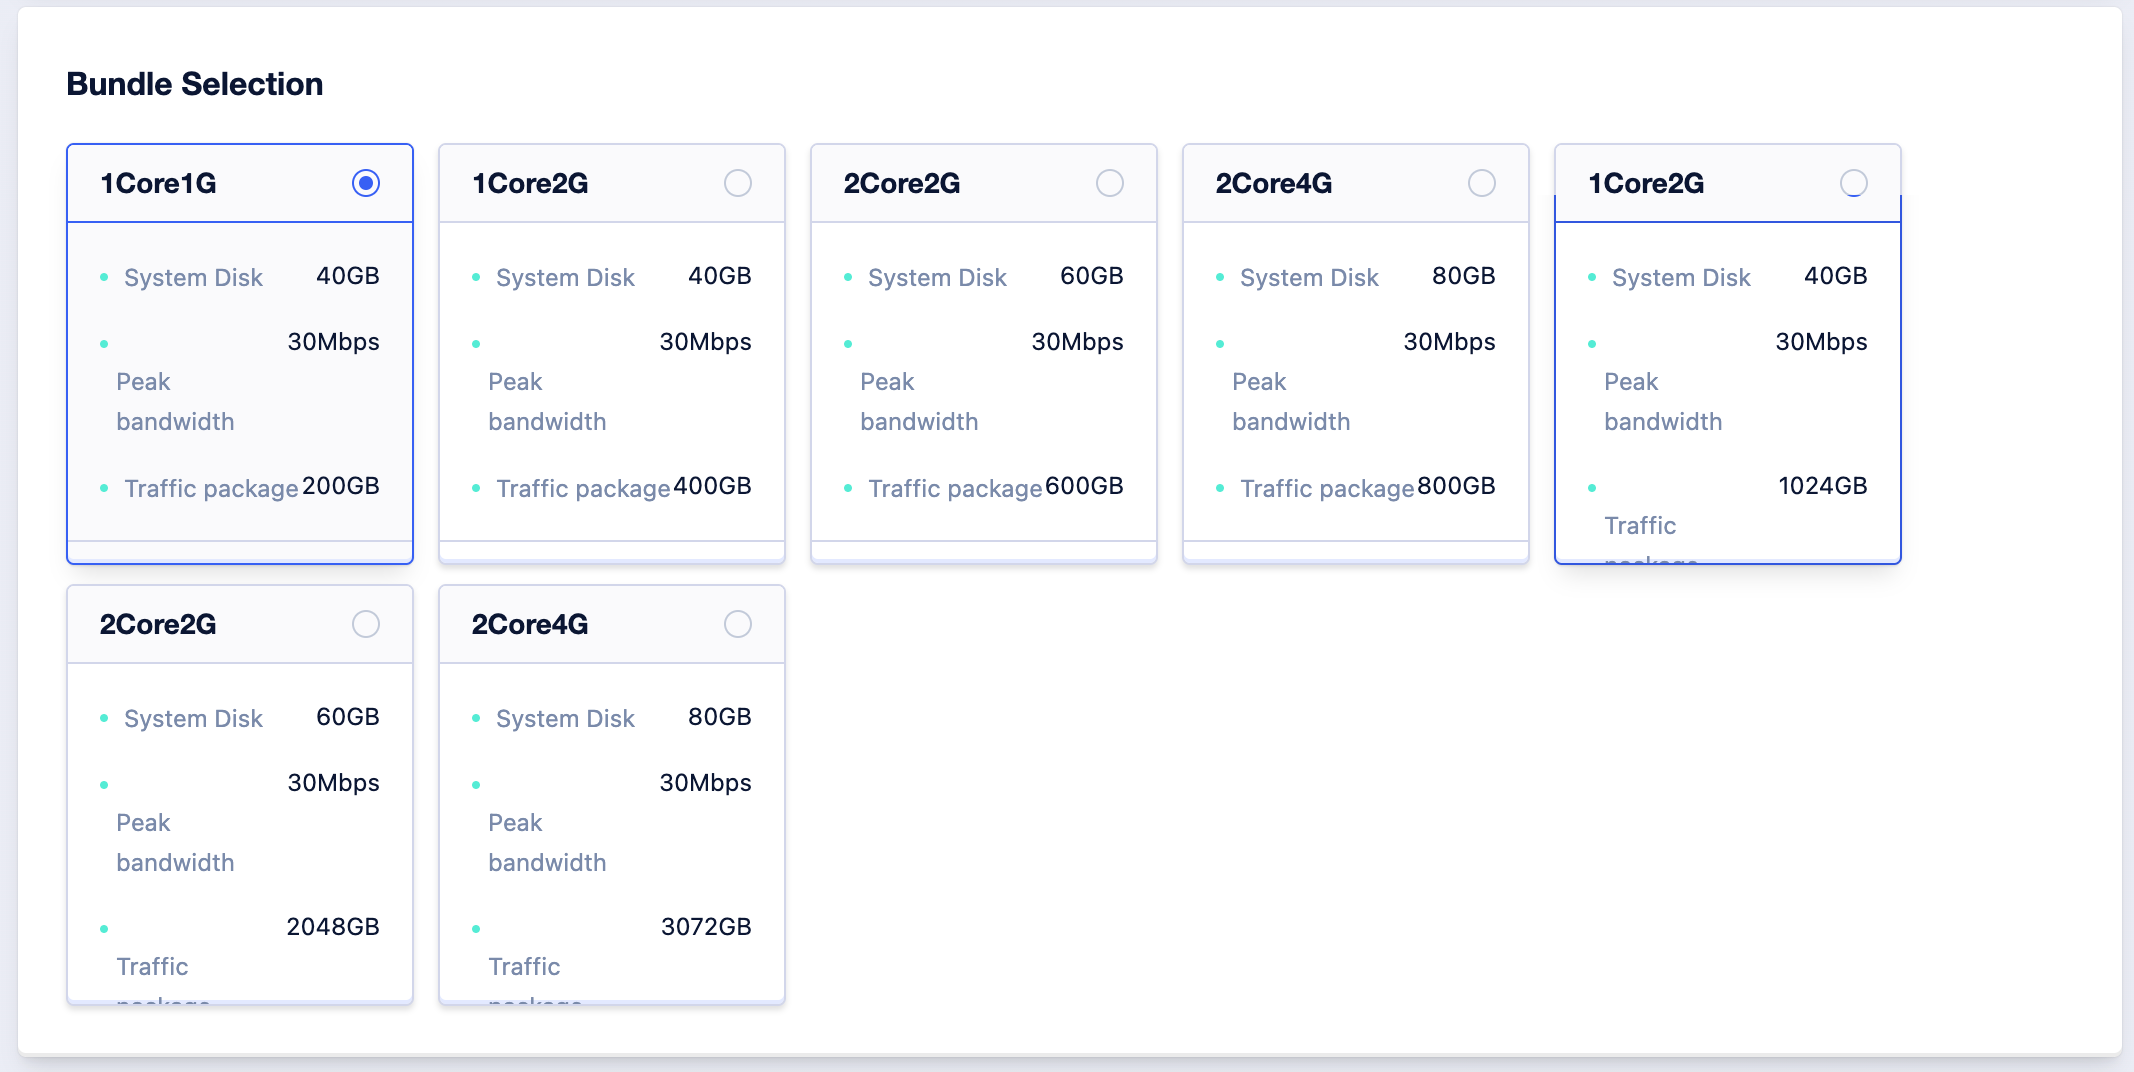
Task: Click the Bundle Selection heading
Action: (x=195, y=84)
